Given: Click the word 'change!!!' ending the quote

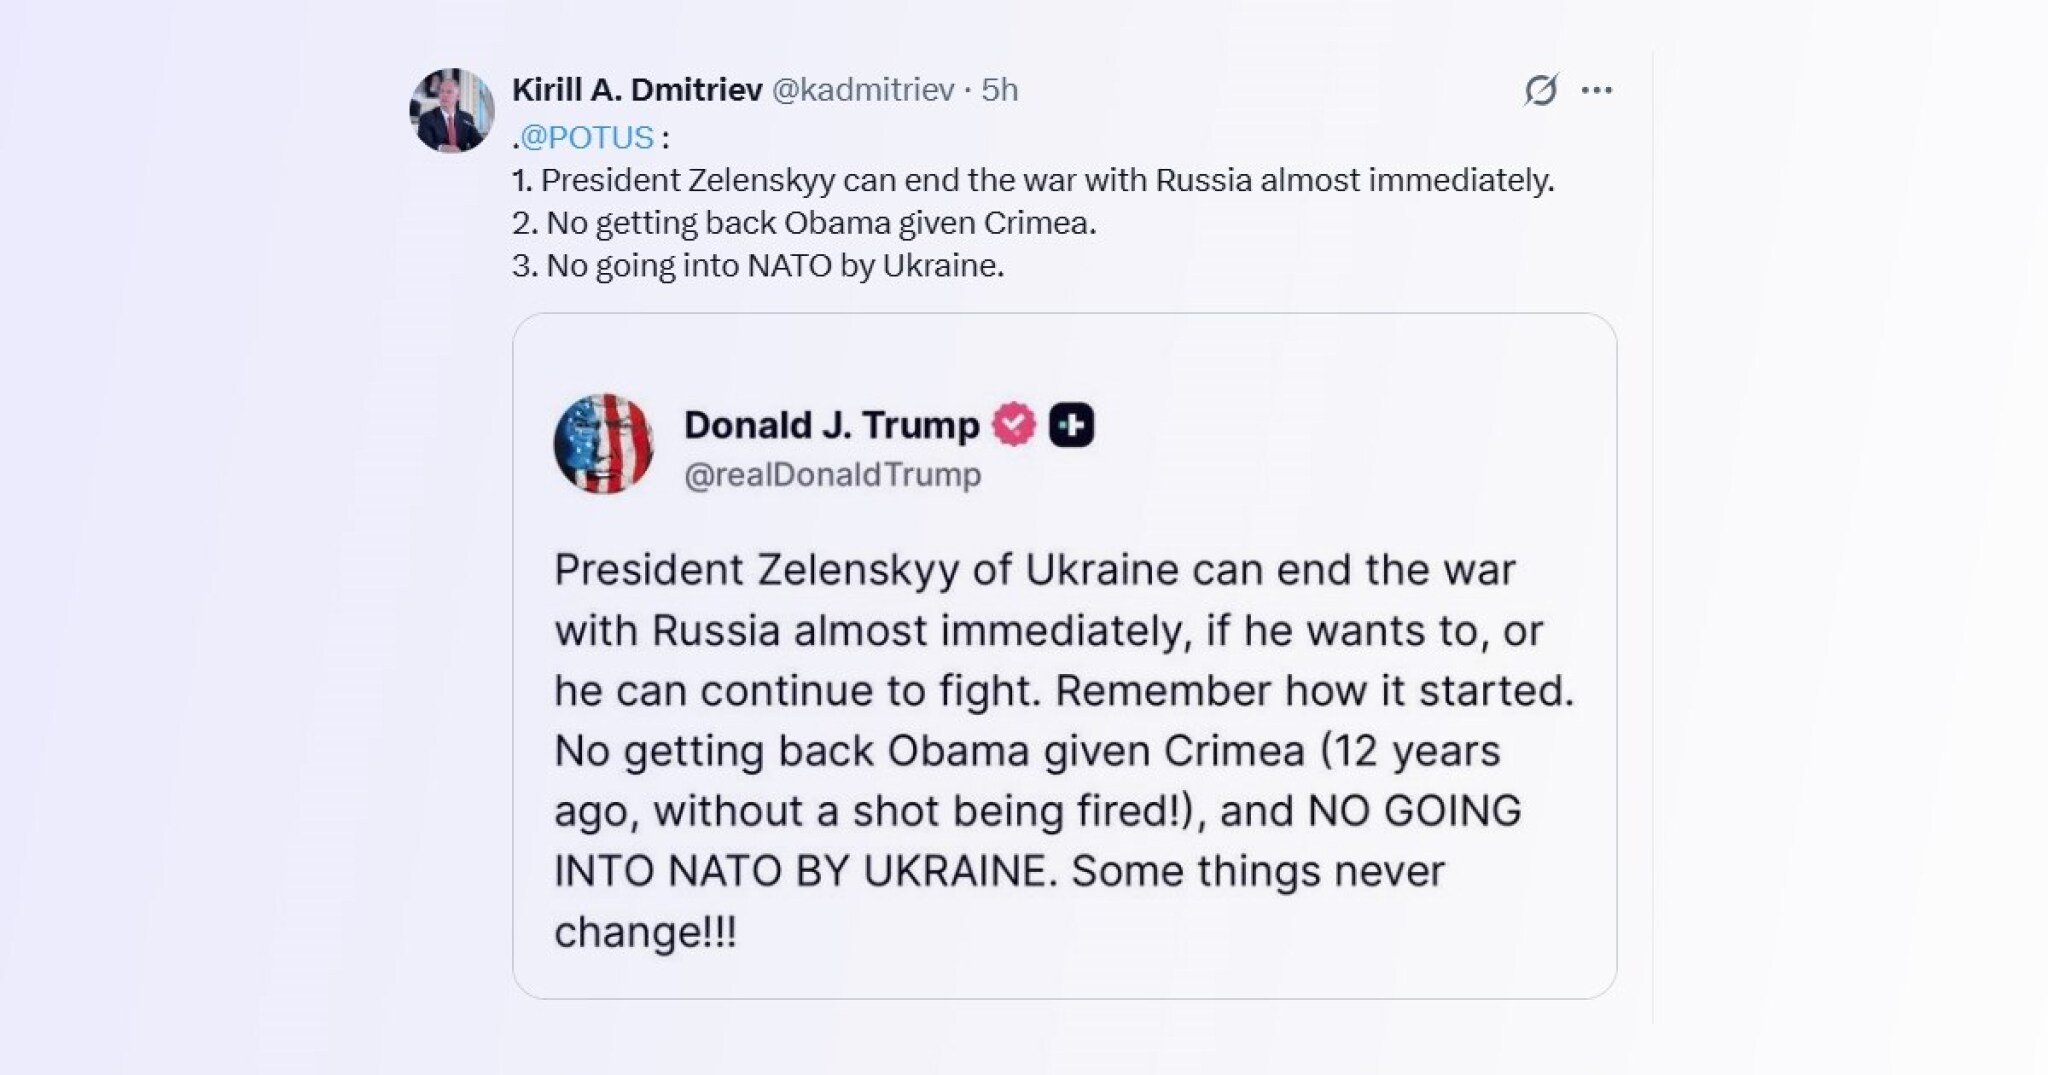Looking at the screenshot, I should point(645,932).
